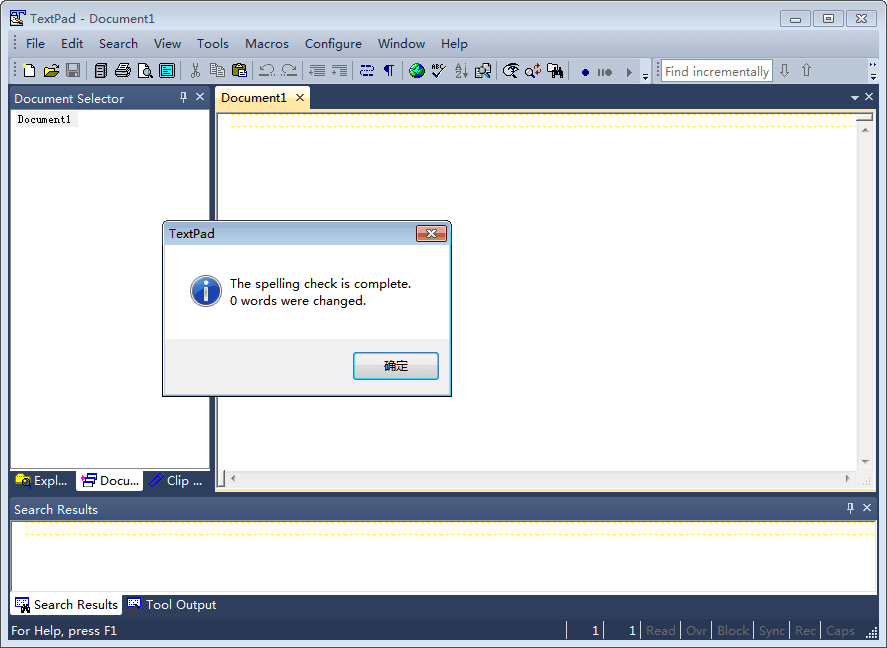The height and width of the screenshot is (648, 887).
Task: Start recording a macro with the dot icon
Action: coord(585,72)
